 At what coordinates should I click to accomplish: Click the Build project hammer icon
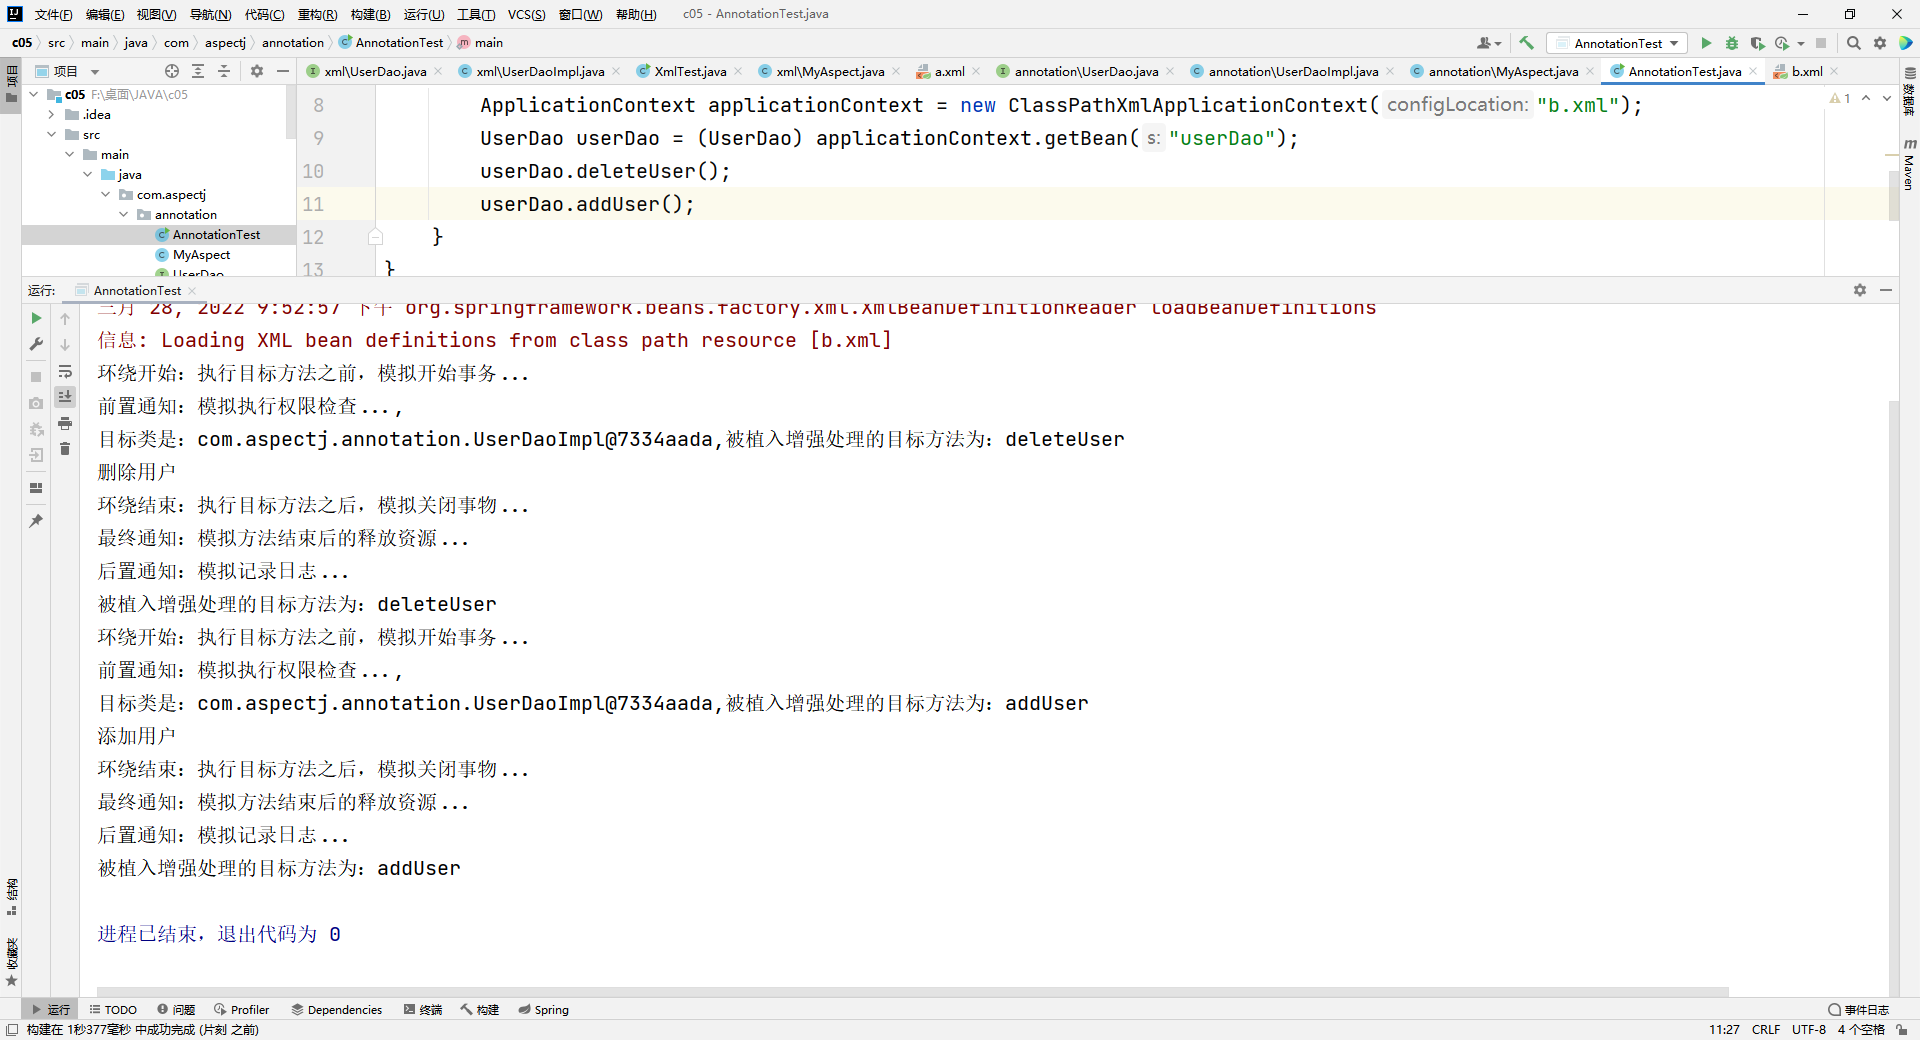click(x=1526, y=43)
